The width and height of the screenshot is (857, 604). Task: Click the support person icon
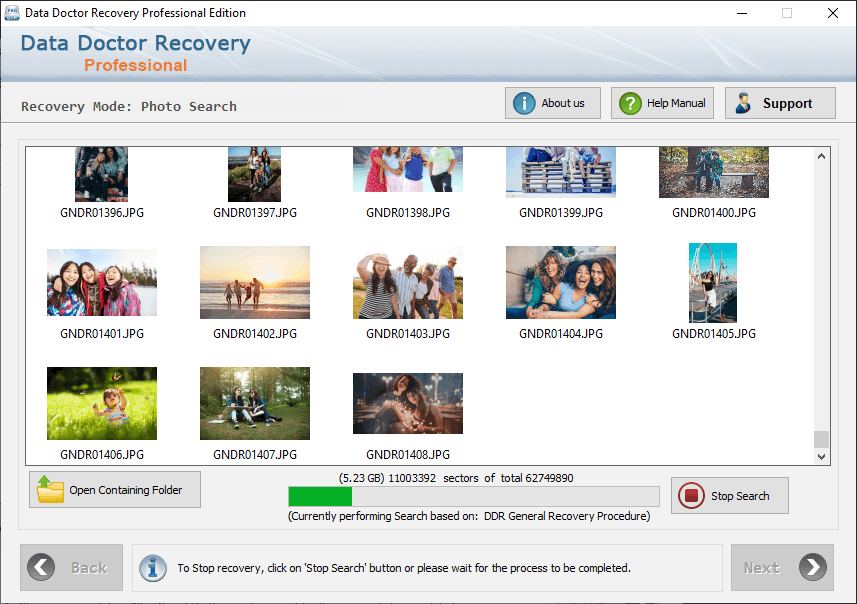pyautogui.click(x=743, y=103)
